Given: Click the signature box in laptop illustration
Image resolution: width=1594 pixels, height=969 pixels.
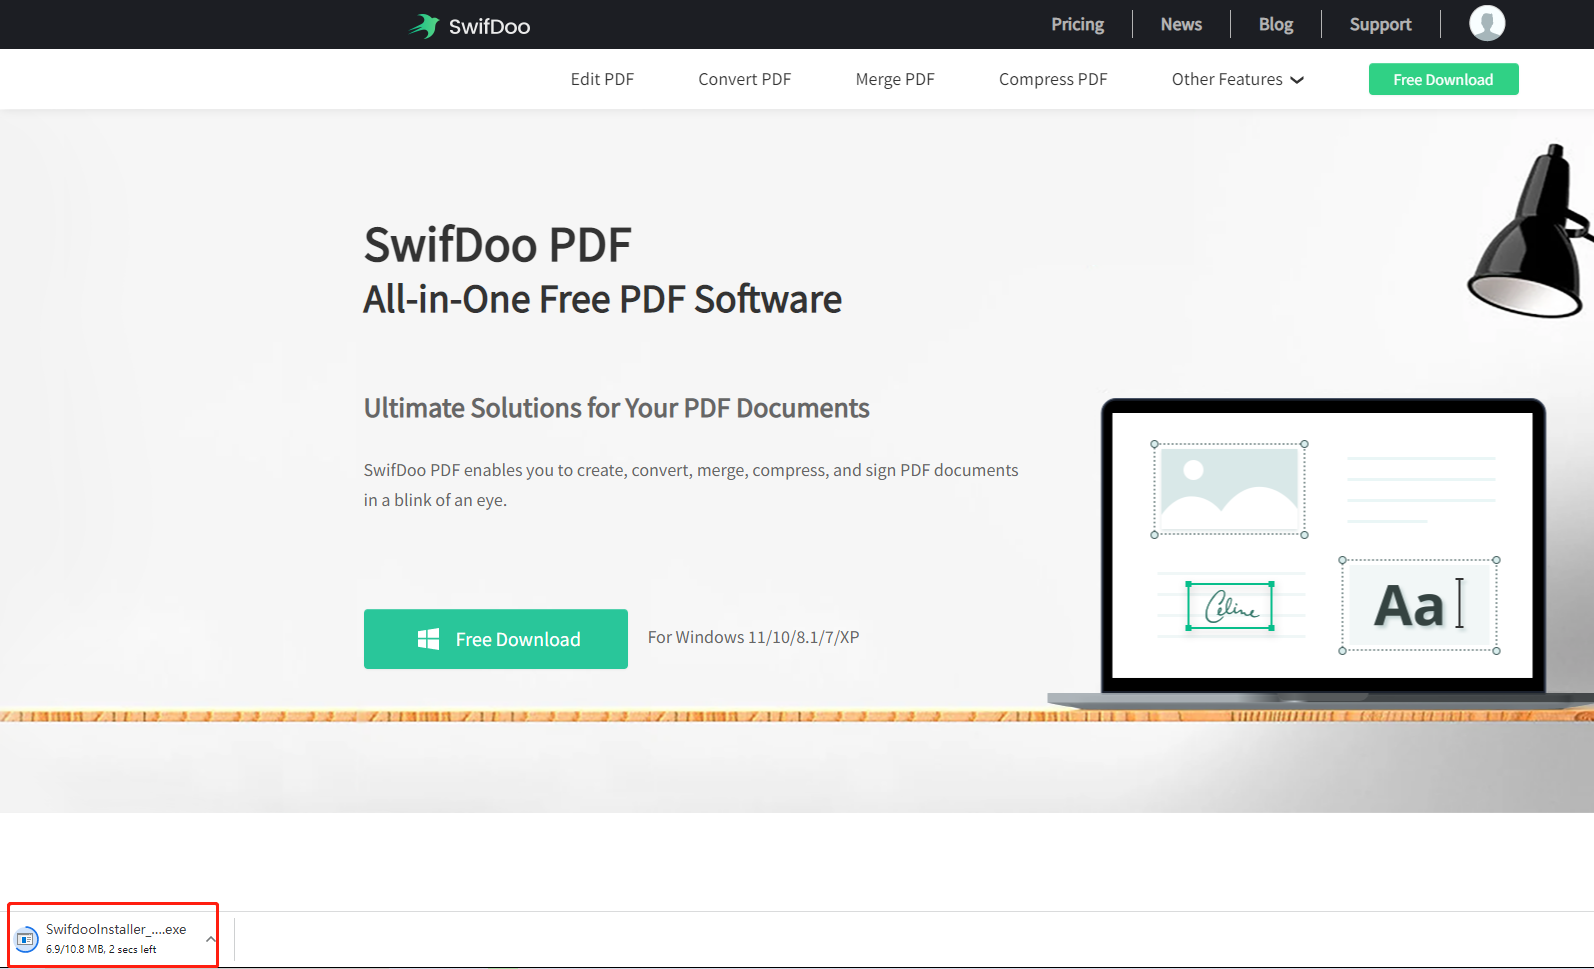Looking at the screenshot, I should click(1230, 606).
